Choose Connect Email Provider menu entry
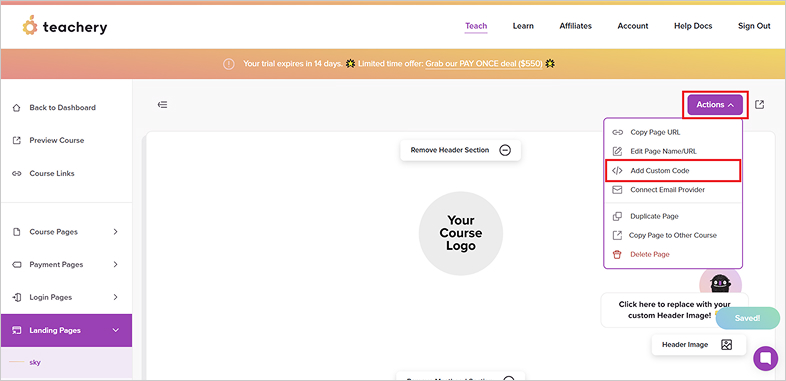Image resolution: width=786 pixels, height=381 pixels. pyautogui.click(x=673, y=190)
